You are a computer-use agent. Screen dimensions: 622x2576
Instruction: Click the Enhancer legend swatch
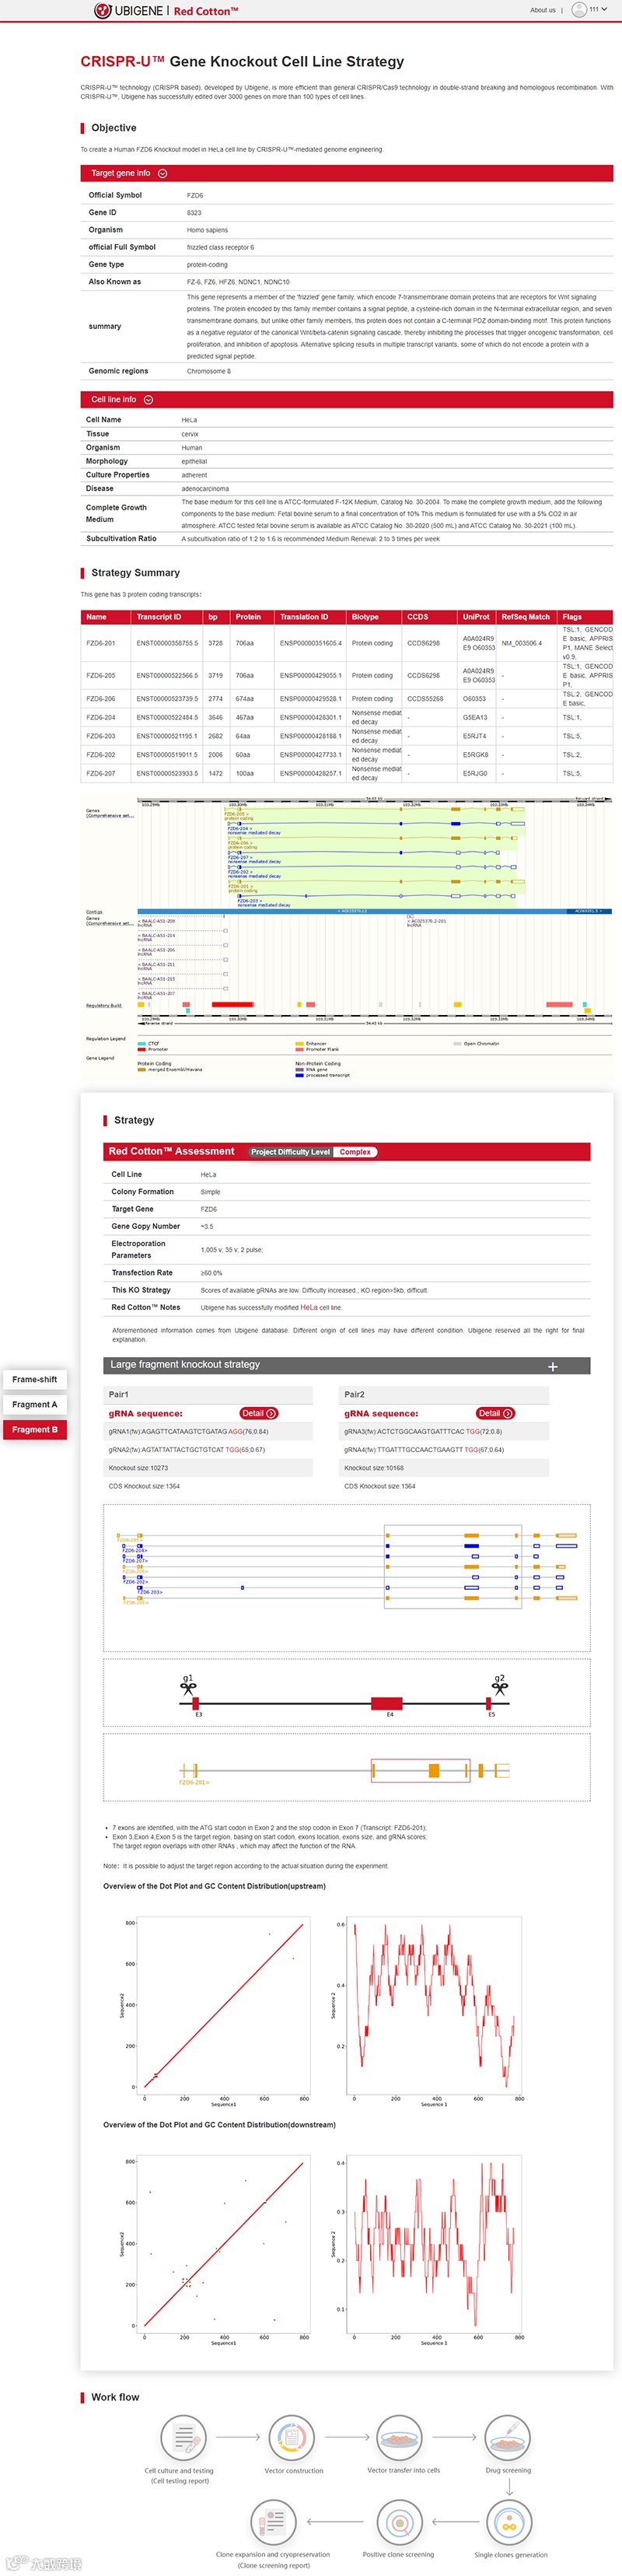tap(299, 1043)
